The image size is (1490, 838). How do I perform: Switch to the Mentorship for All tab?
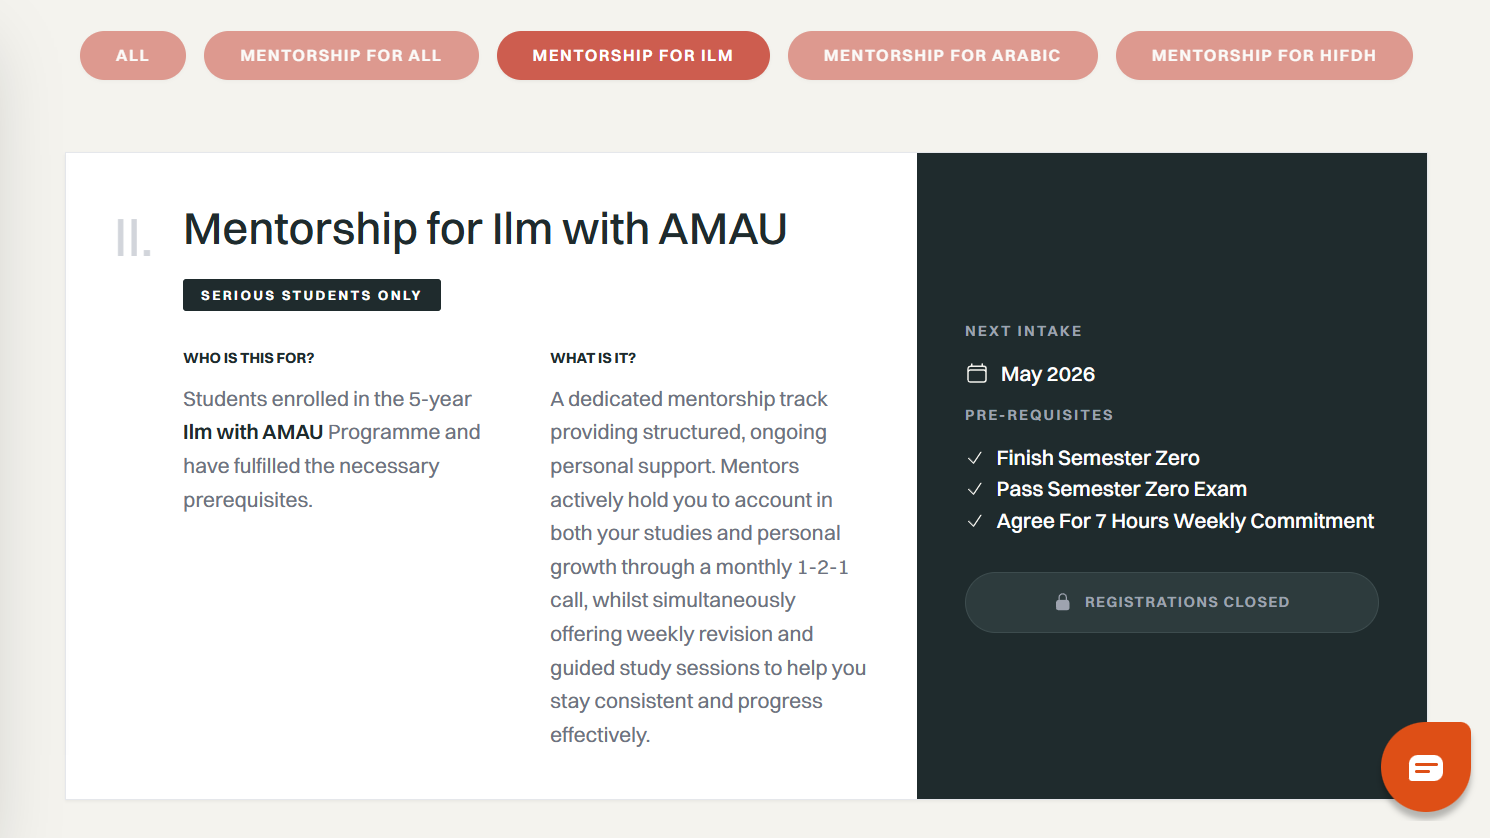tap(341, 56)
